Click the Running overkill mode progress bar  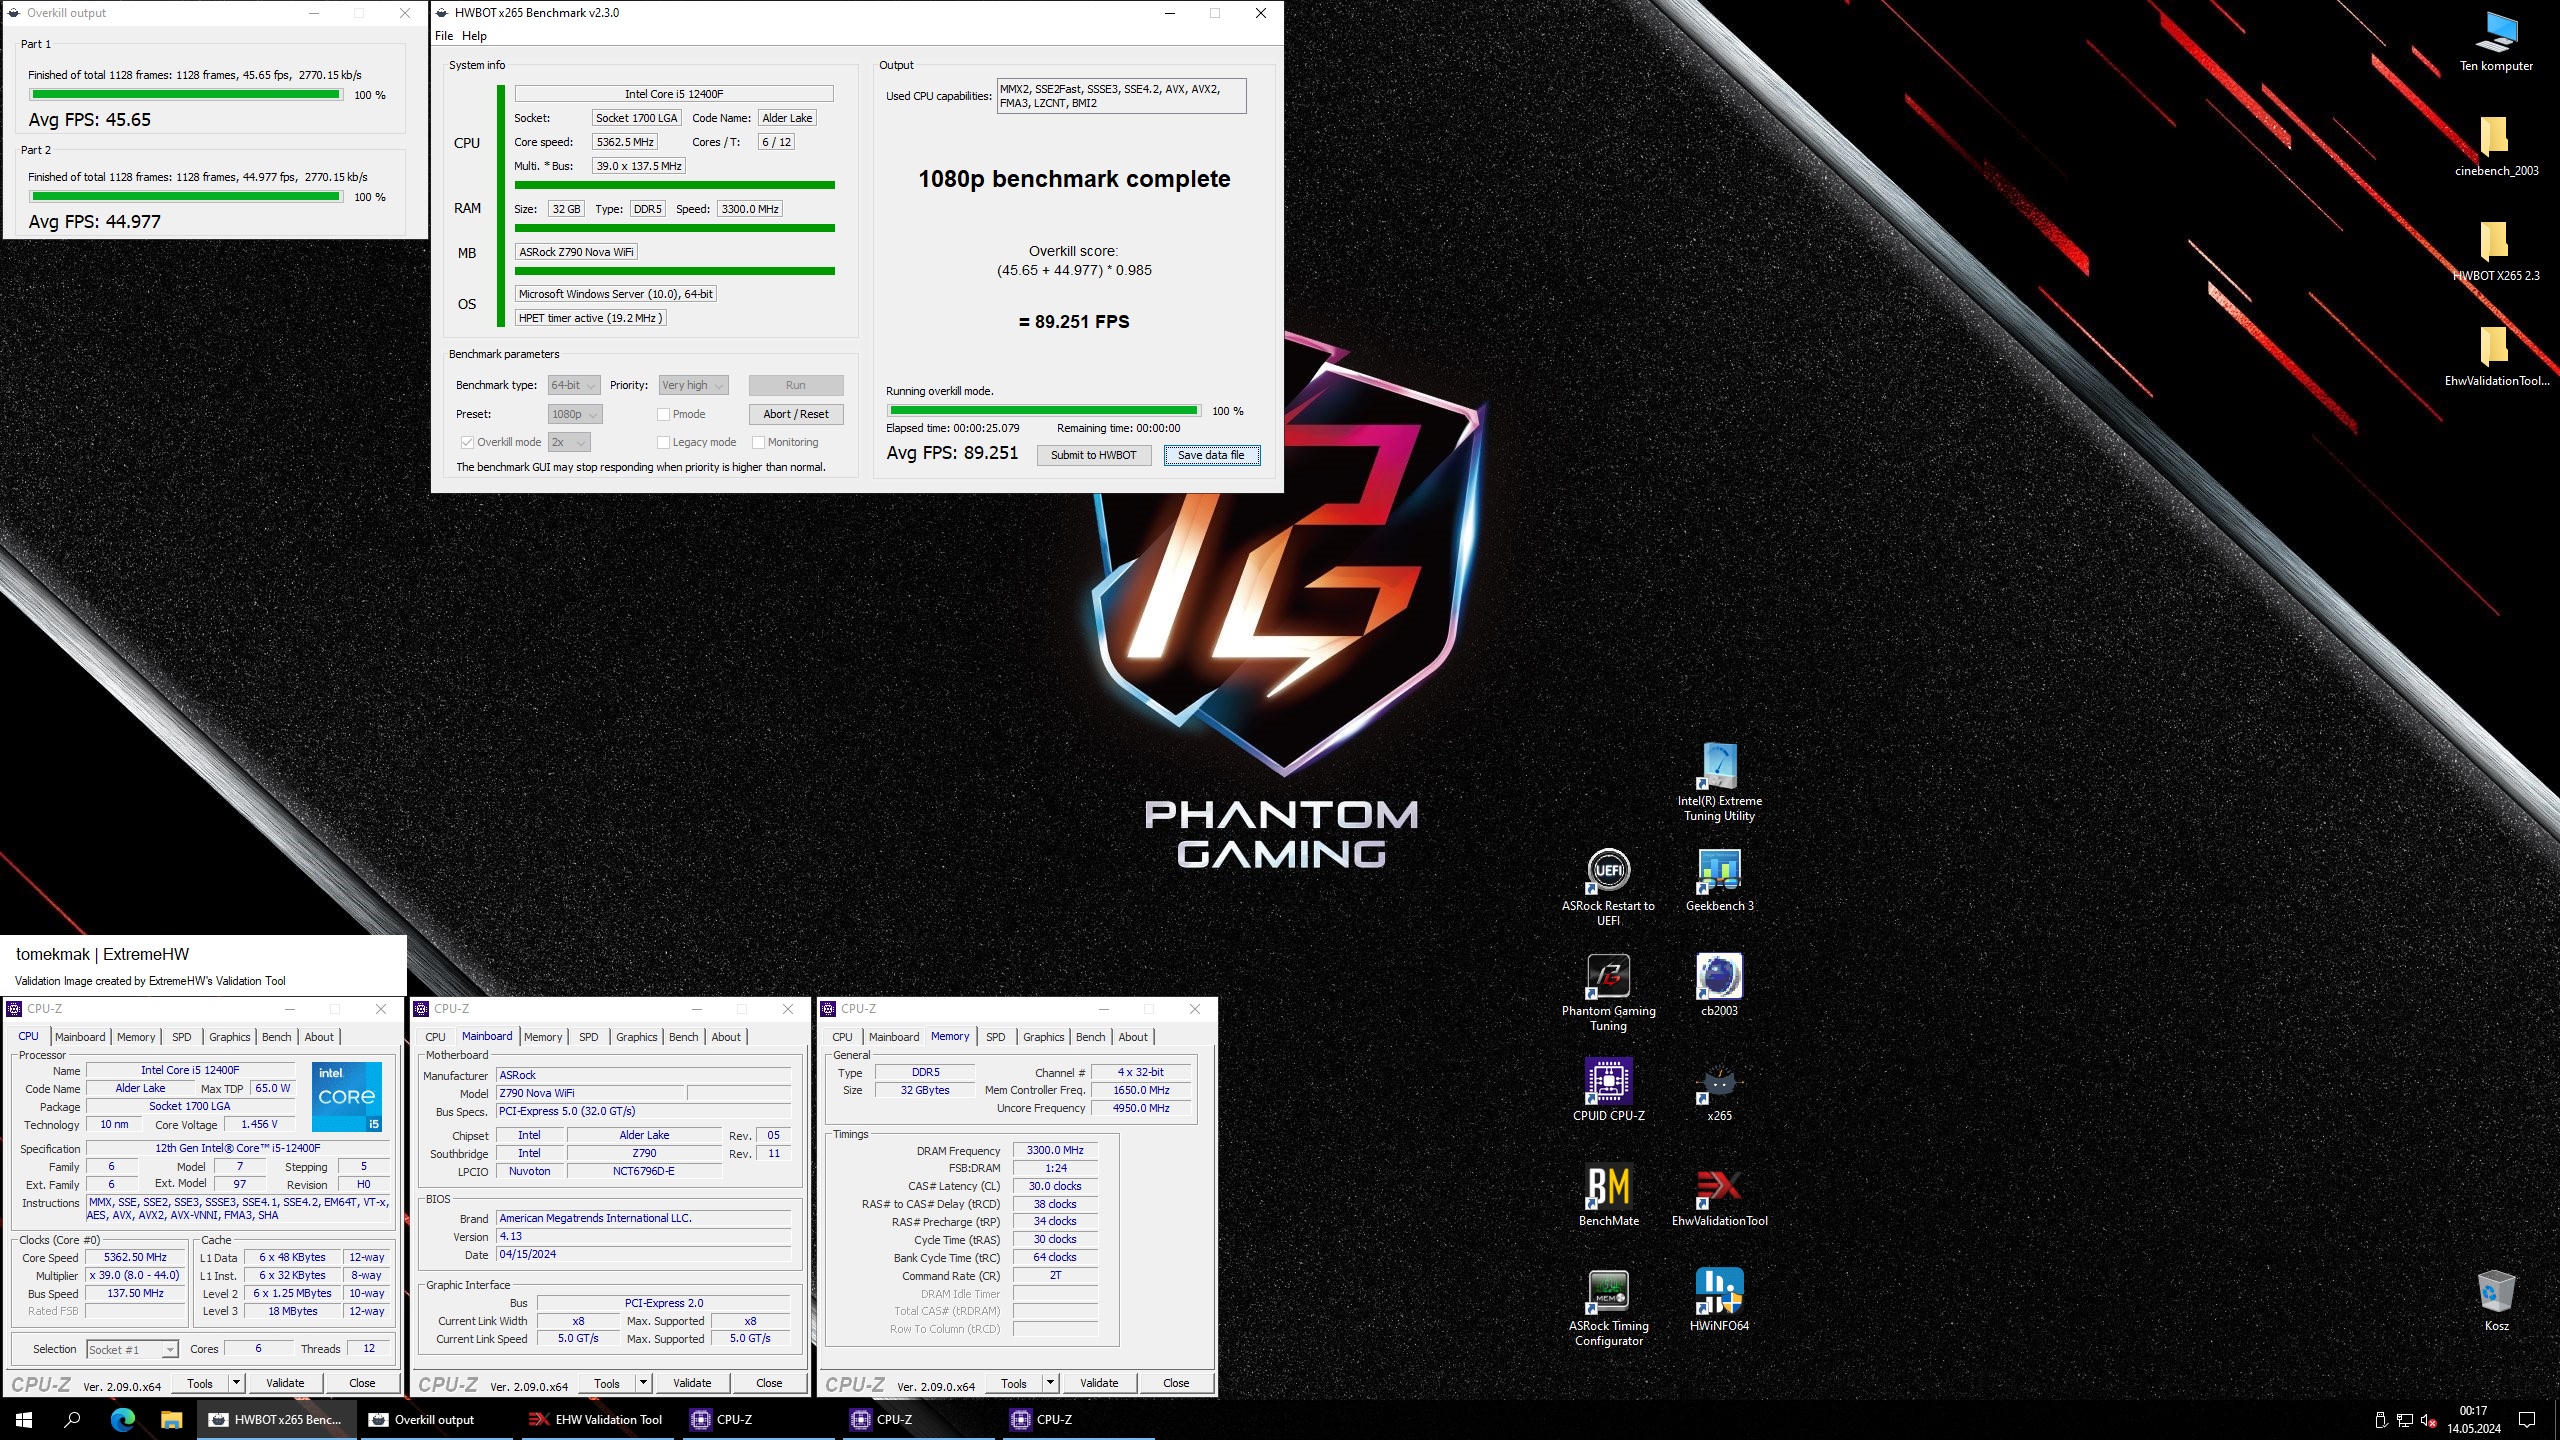pyautogui.click(x=1044, y=410)
